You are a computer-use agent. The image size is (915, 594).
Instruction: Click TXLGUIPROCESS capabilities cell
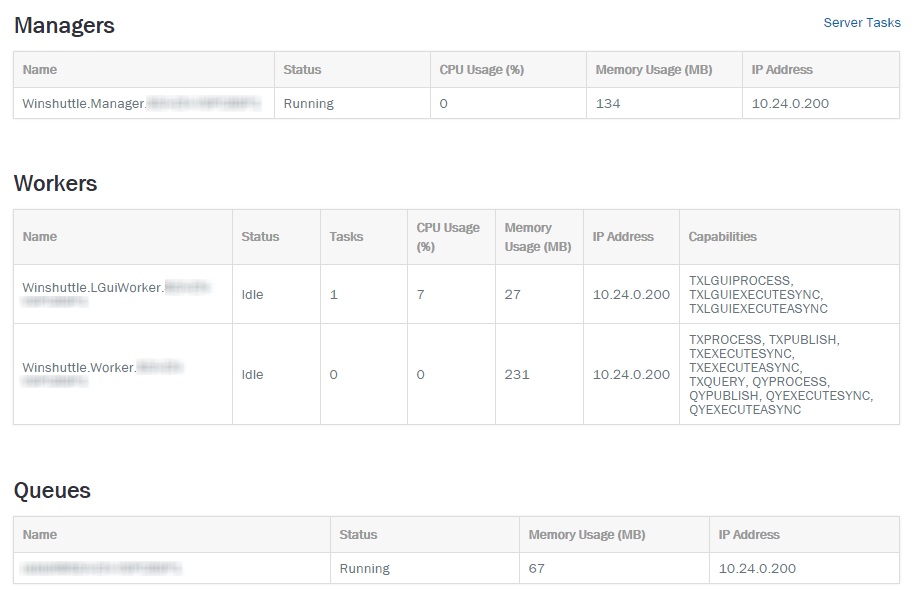click(x=789, y=294)
